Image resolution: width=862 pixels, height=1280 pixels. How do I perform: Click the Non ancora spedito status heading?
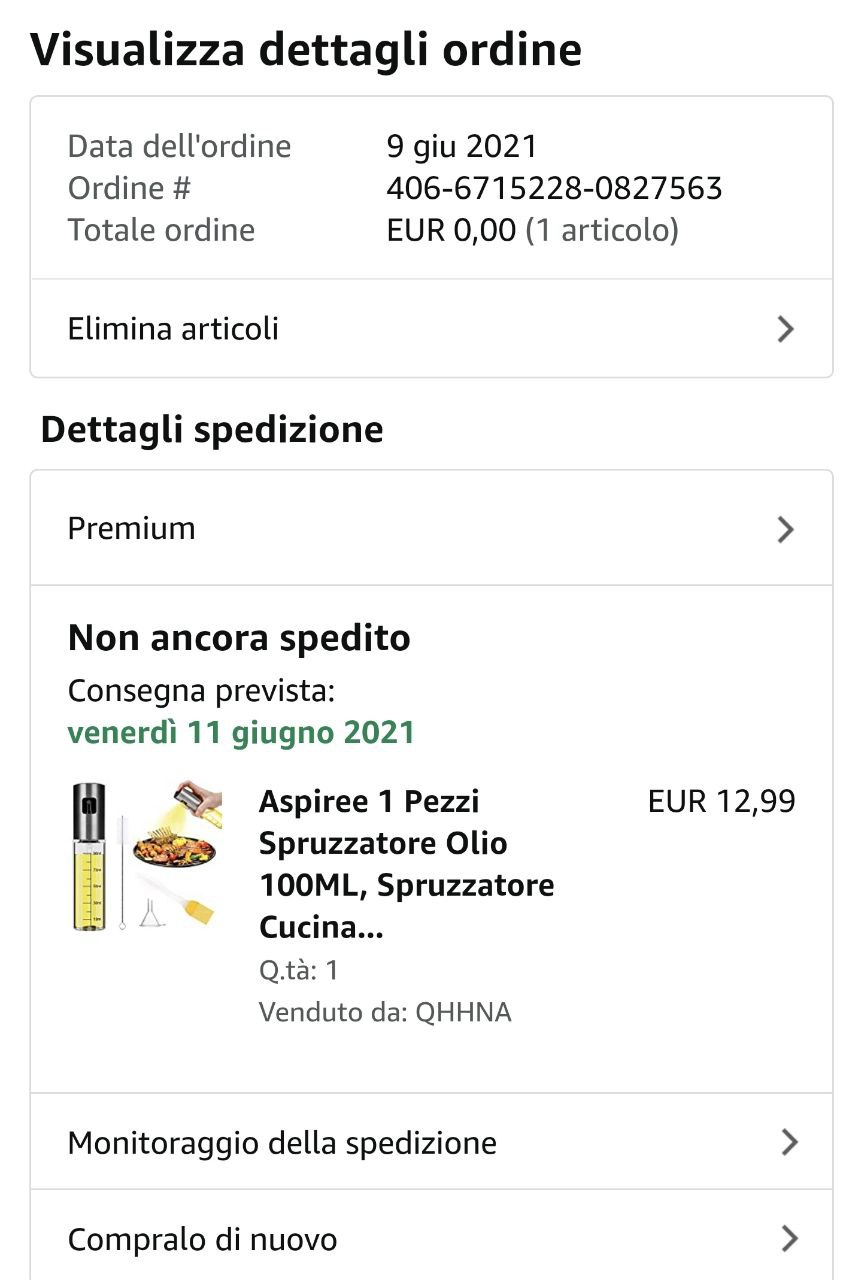(x=239, y=638)
